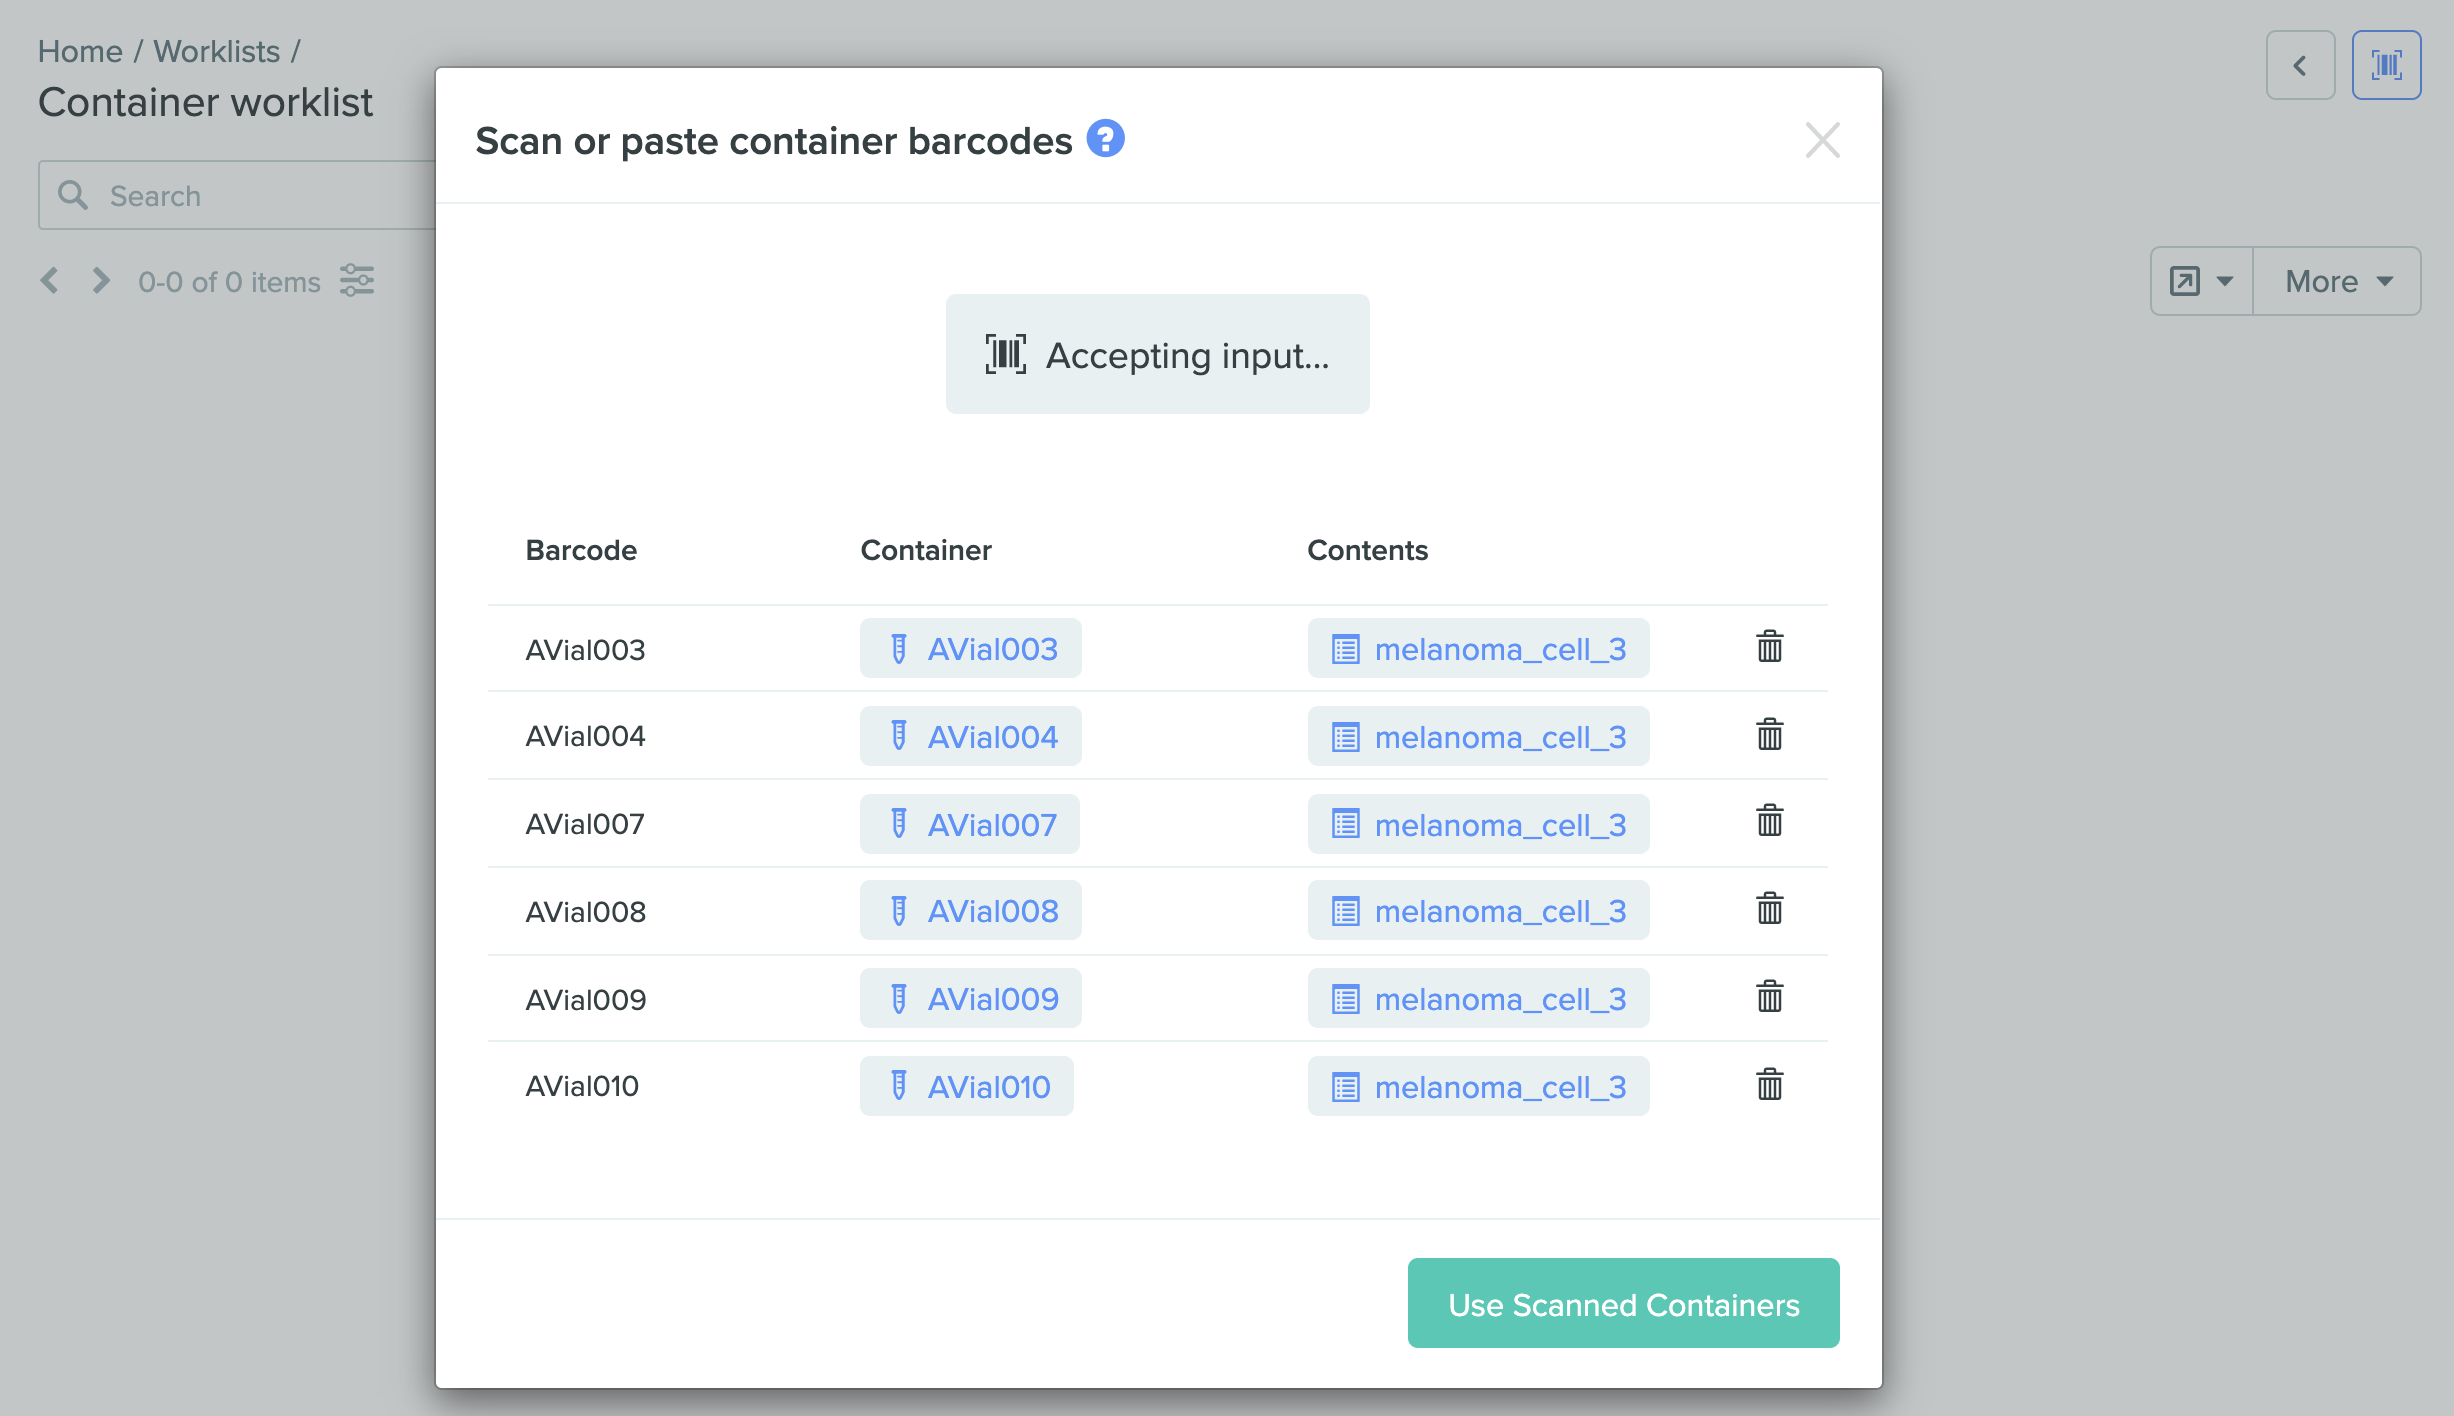This screenshot has width=2454, height=1416.
Task: Click the Worklists breadcrumb link
Action: click(216, 51)
